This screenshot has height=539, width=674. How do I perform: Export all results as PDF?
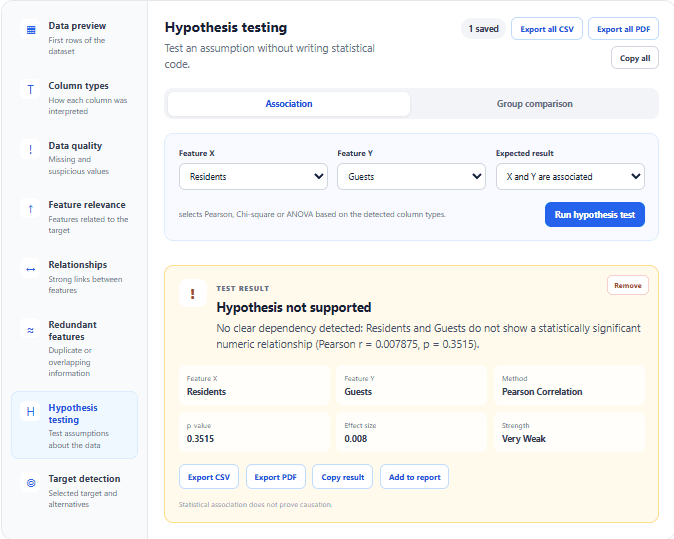click(x=623, y=29)
